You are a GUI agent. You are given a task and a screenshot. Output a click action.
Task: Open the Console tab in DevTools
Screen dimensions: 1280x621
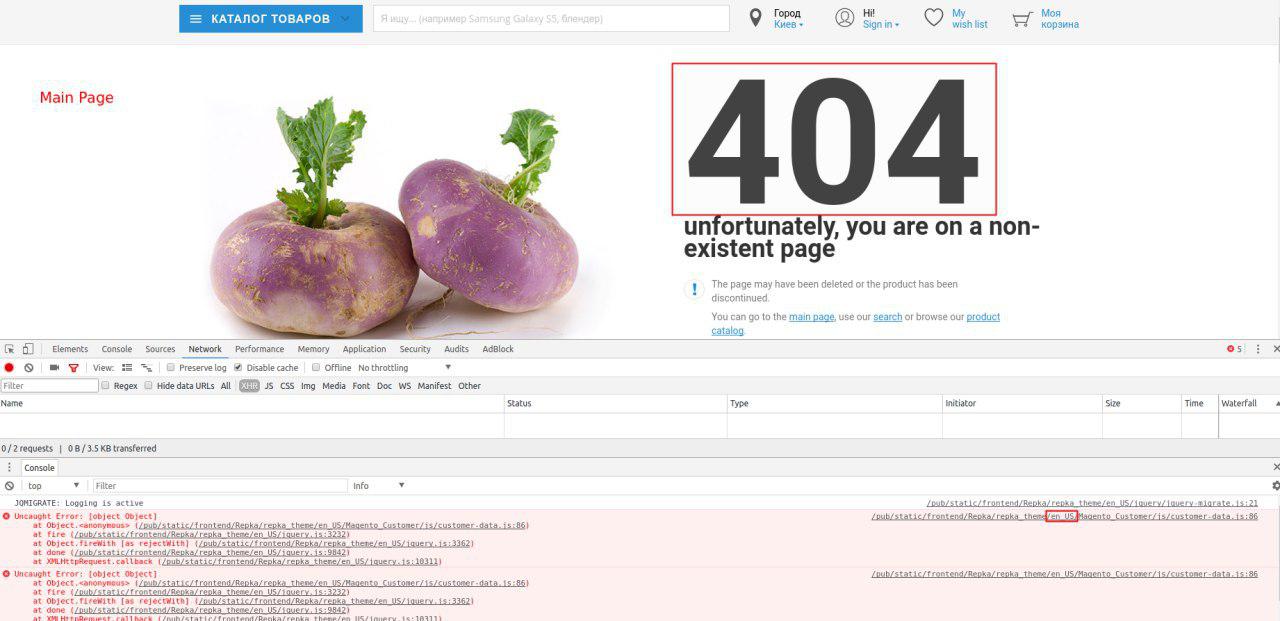117,349
